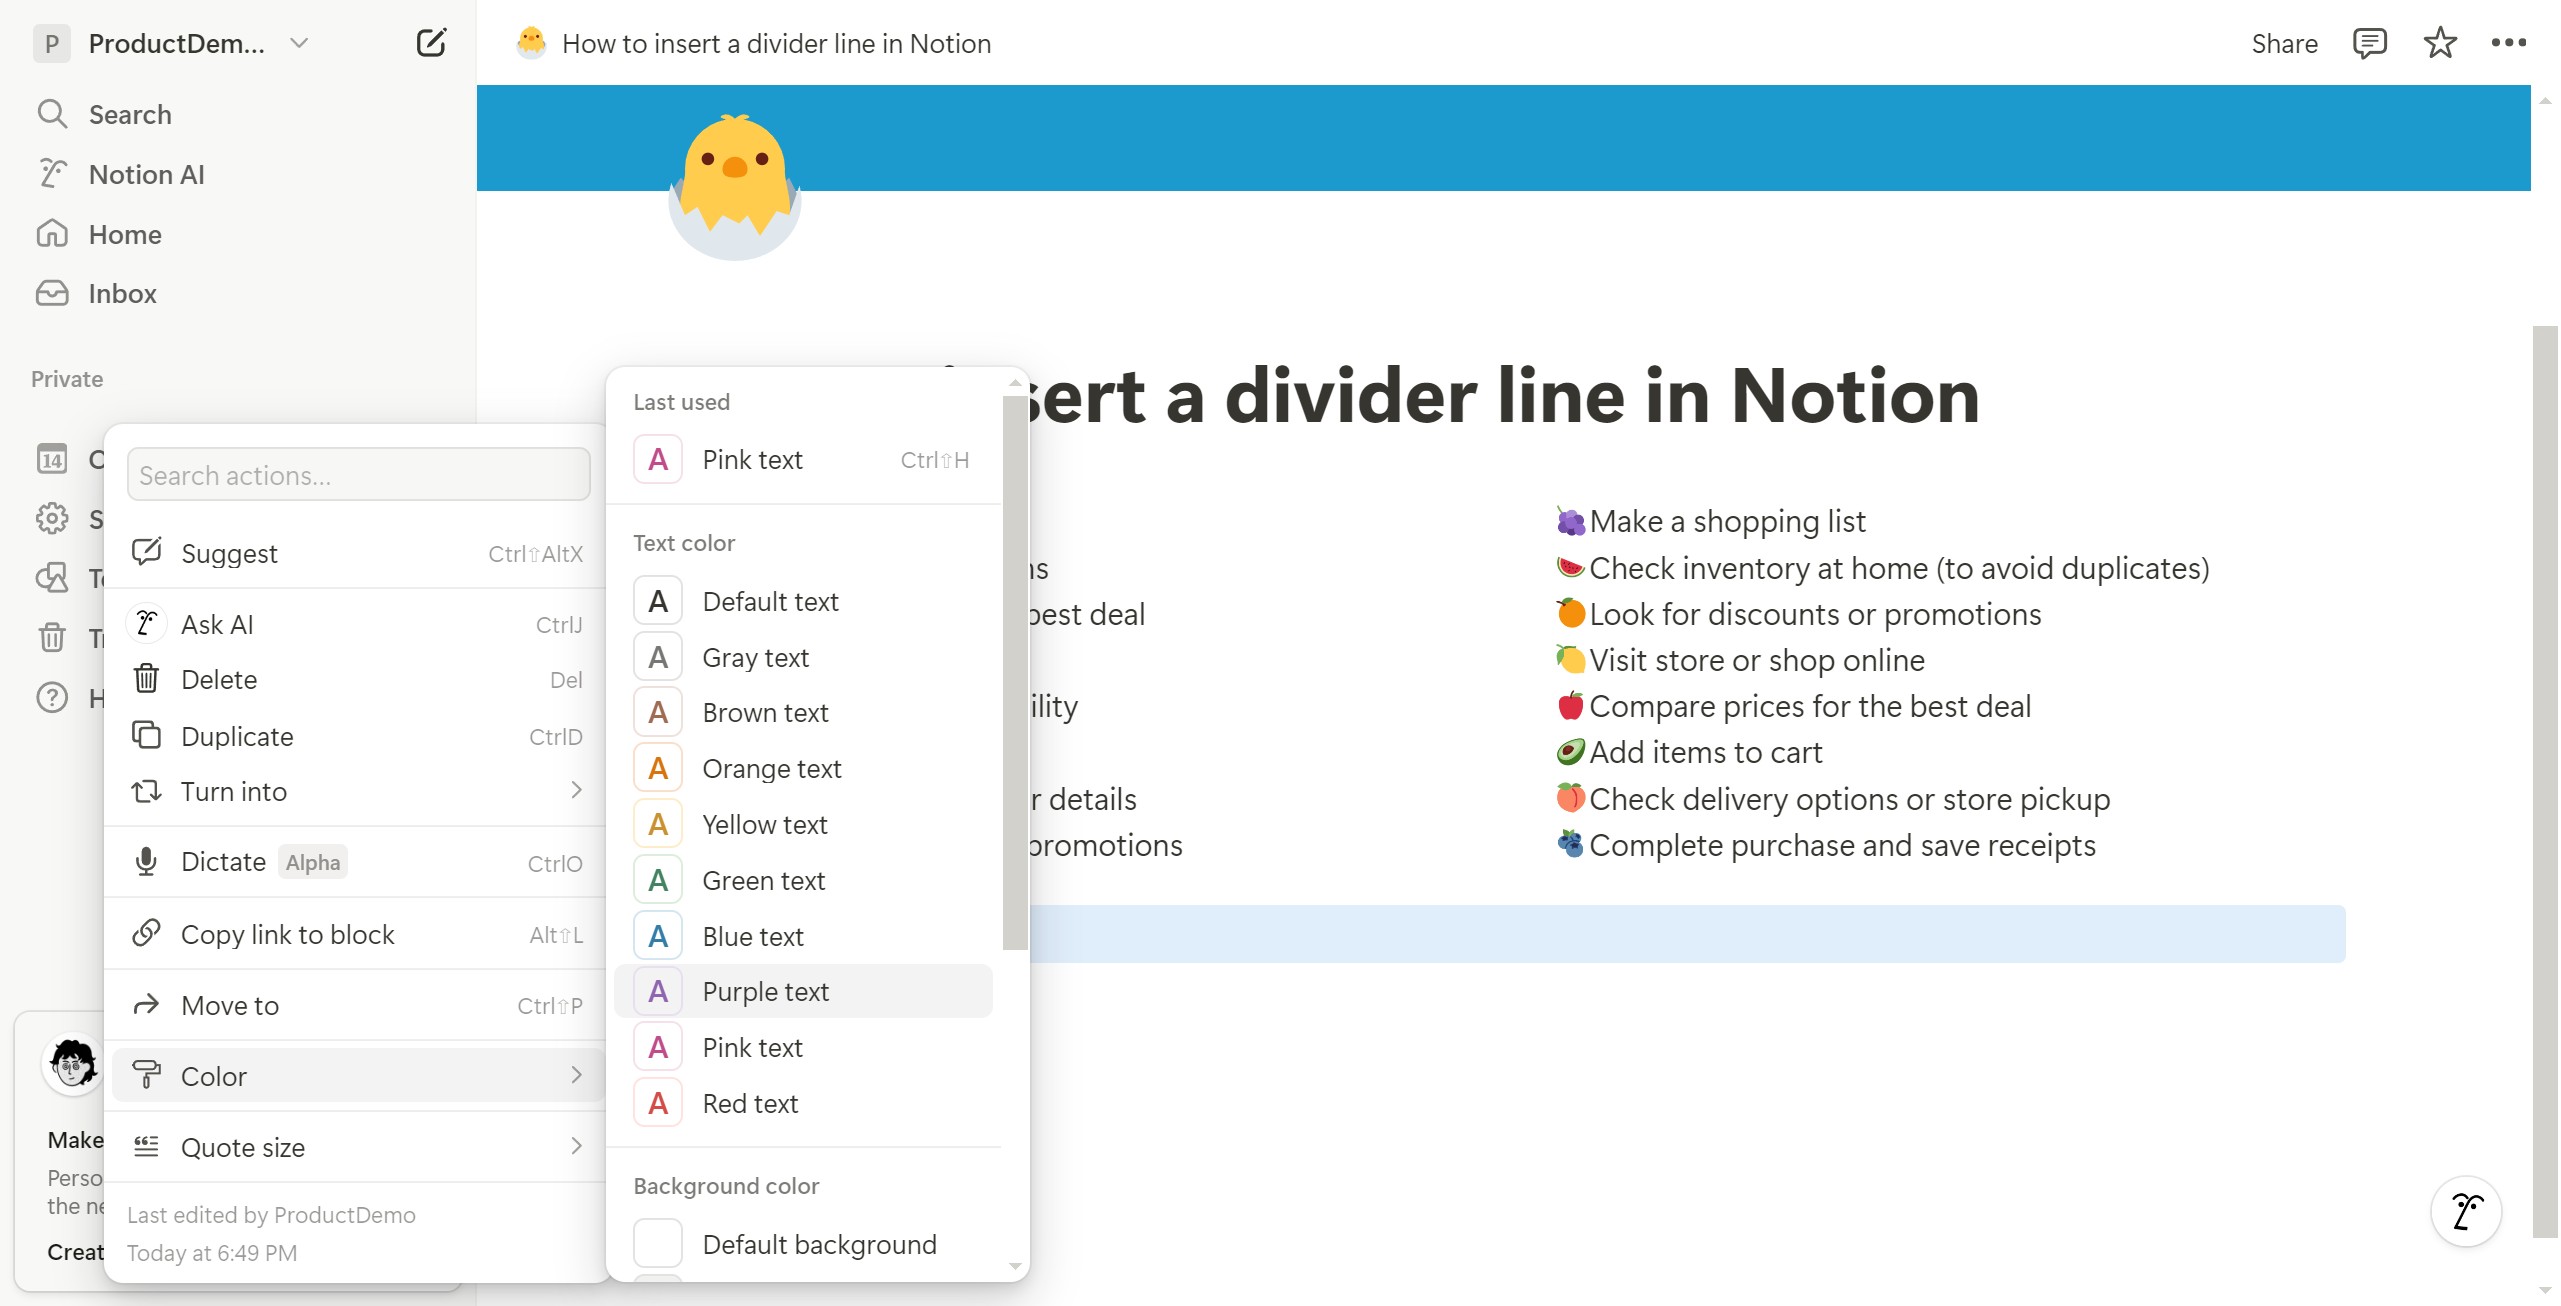This screenshot has height=1306, width=2561.
Task: Click the floating Notion AI button
Action: [x=2466, y=1211]
